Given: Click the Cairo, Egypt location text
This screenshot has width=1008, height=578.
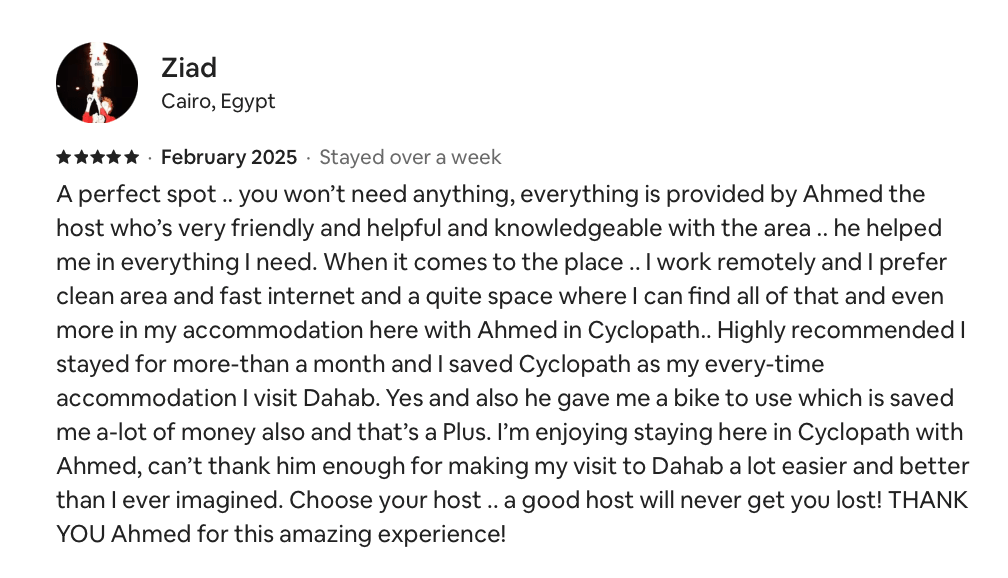Looking at the screenshot, I should [218, 101].
